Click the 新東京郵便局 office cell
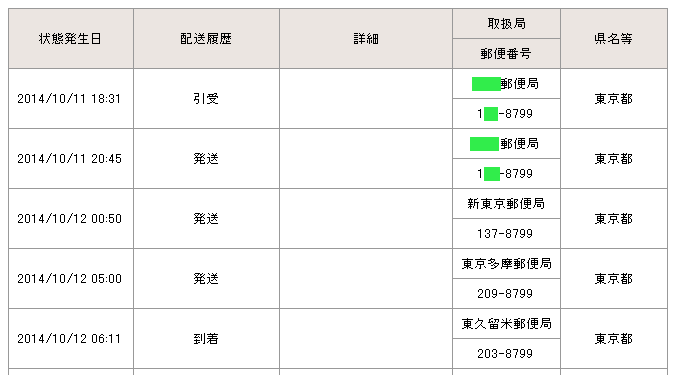This screenshot has height=375, width=674. [506, 203]
